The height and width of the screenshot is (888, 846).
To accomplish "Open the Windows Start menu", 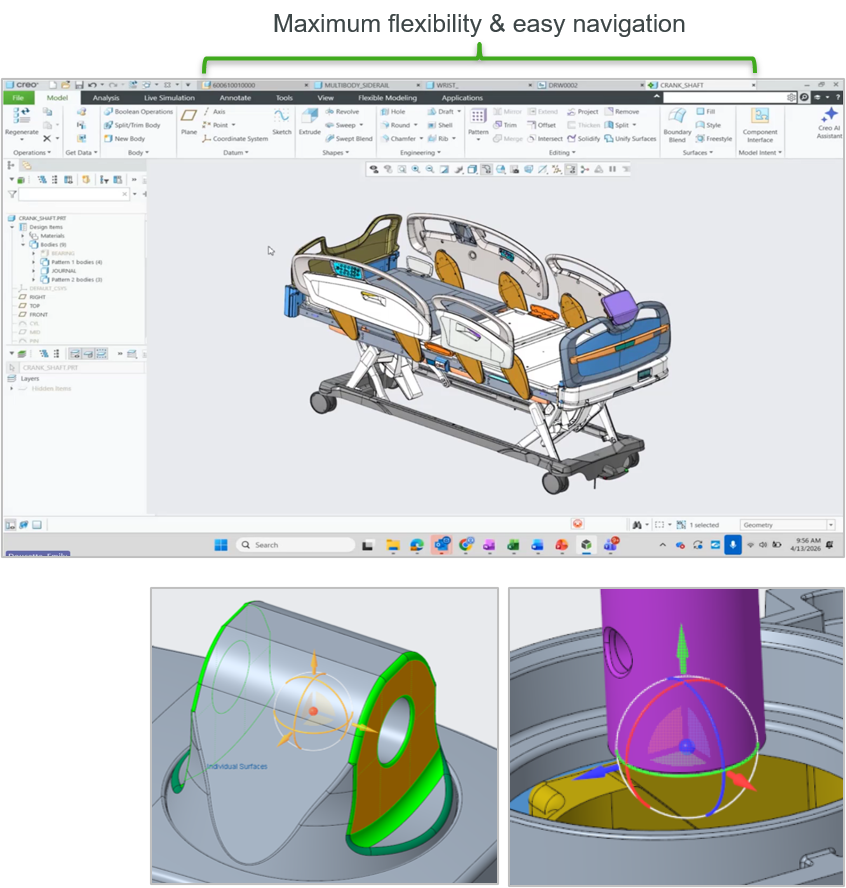I will click(221, 545).
